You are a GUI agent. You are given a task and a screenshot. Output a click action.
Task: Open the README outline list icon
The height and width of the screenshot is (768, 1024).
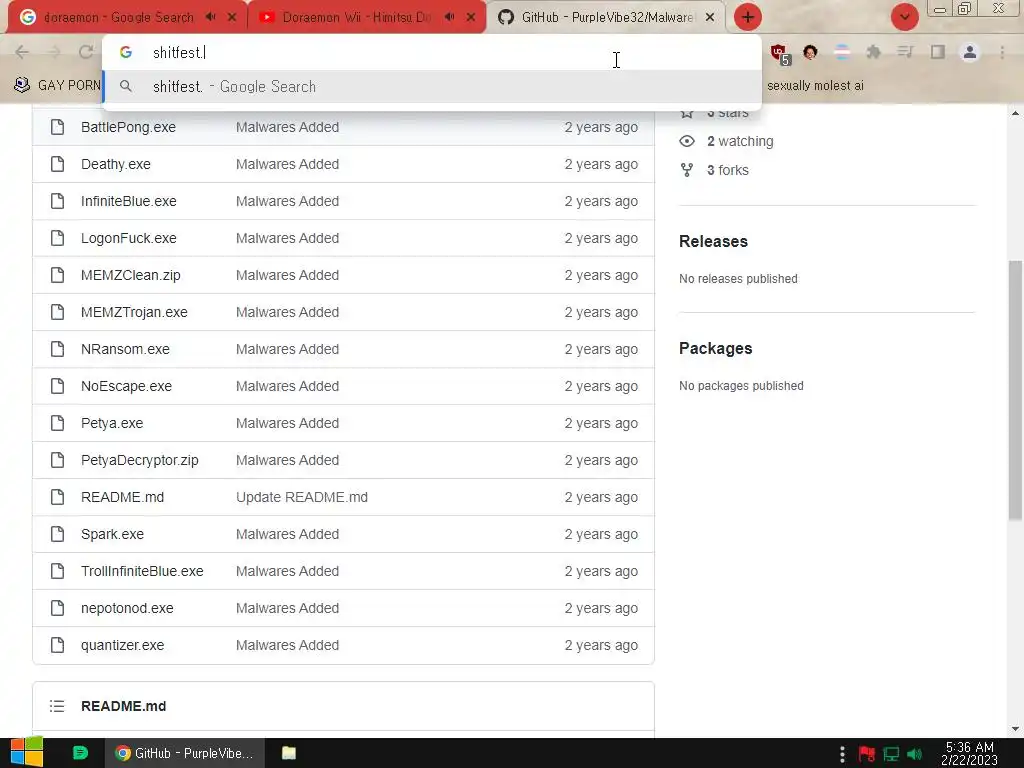click(57, 706)
